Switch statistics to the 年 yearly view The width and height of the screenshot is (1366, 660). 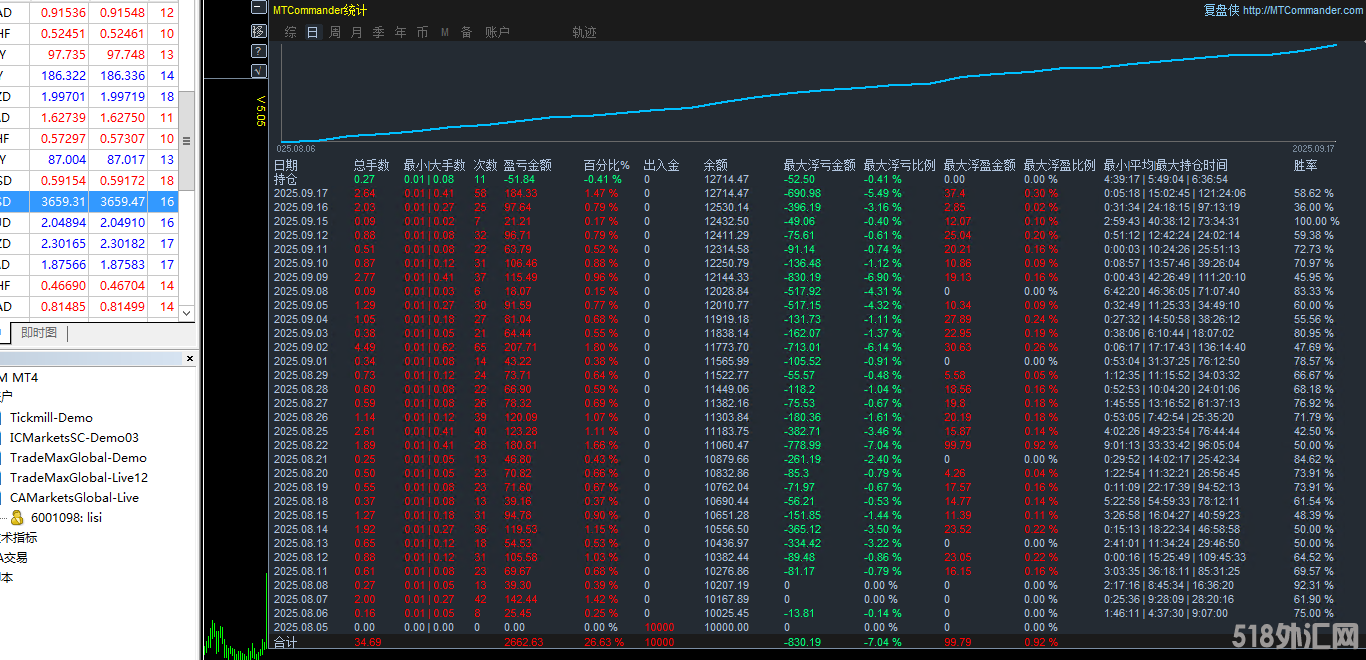point(400,31)
